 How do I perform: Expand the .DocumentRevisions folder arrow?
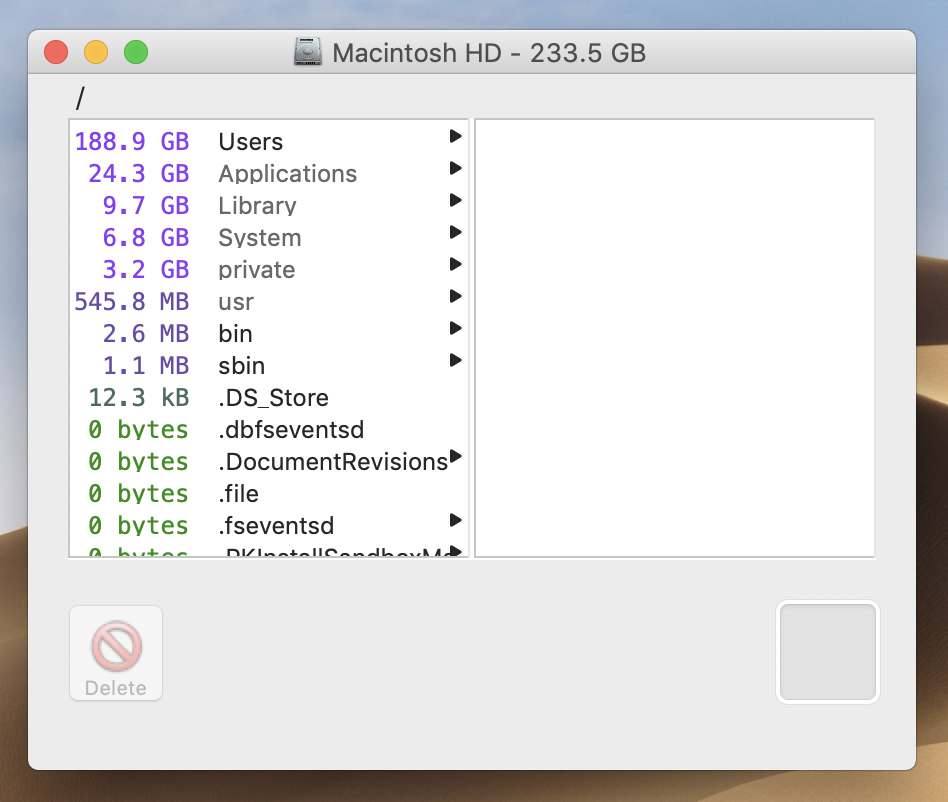pyautogui.click(x=456, y=456)
